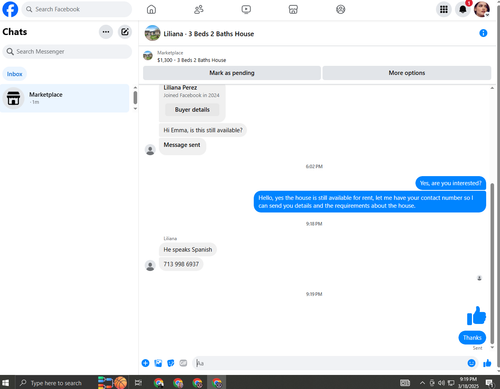The height and width of the screenshot is (389, 500).
Task: Click the '$1,300 - 3 Beds 2 Baths House' listing text
Action: [x=192, y=60]
